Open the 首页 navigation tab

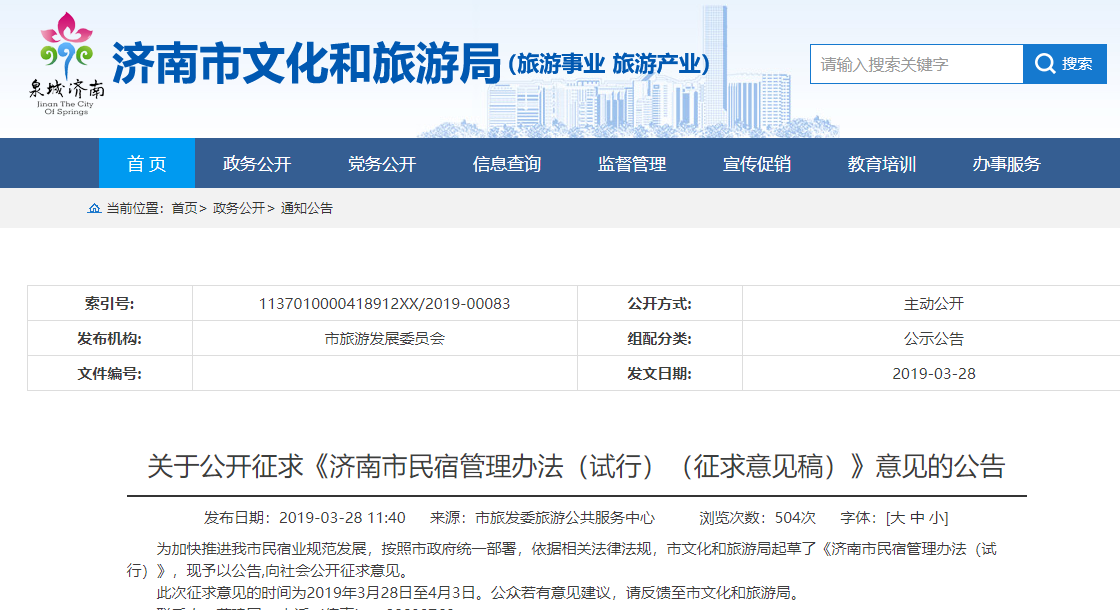146,164
